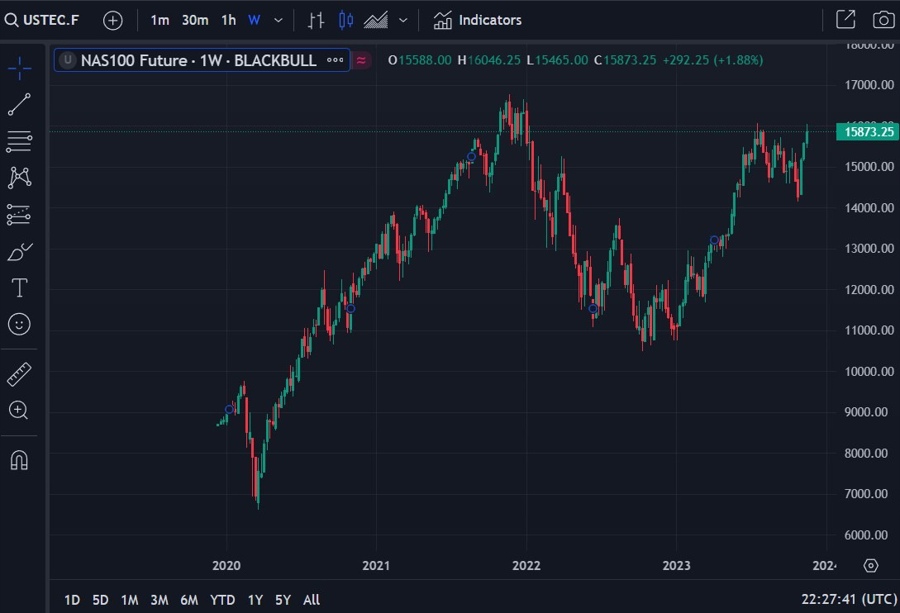Select the forecasting and measurement tool
Screen dimensions: 900x613
tap(19, 214)
